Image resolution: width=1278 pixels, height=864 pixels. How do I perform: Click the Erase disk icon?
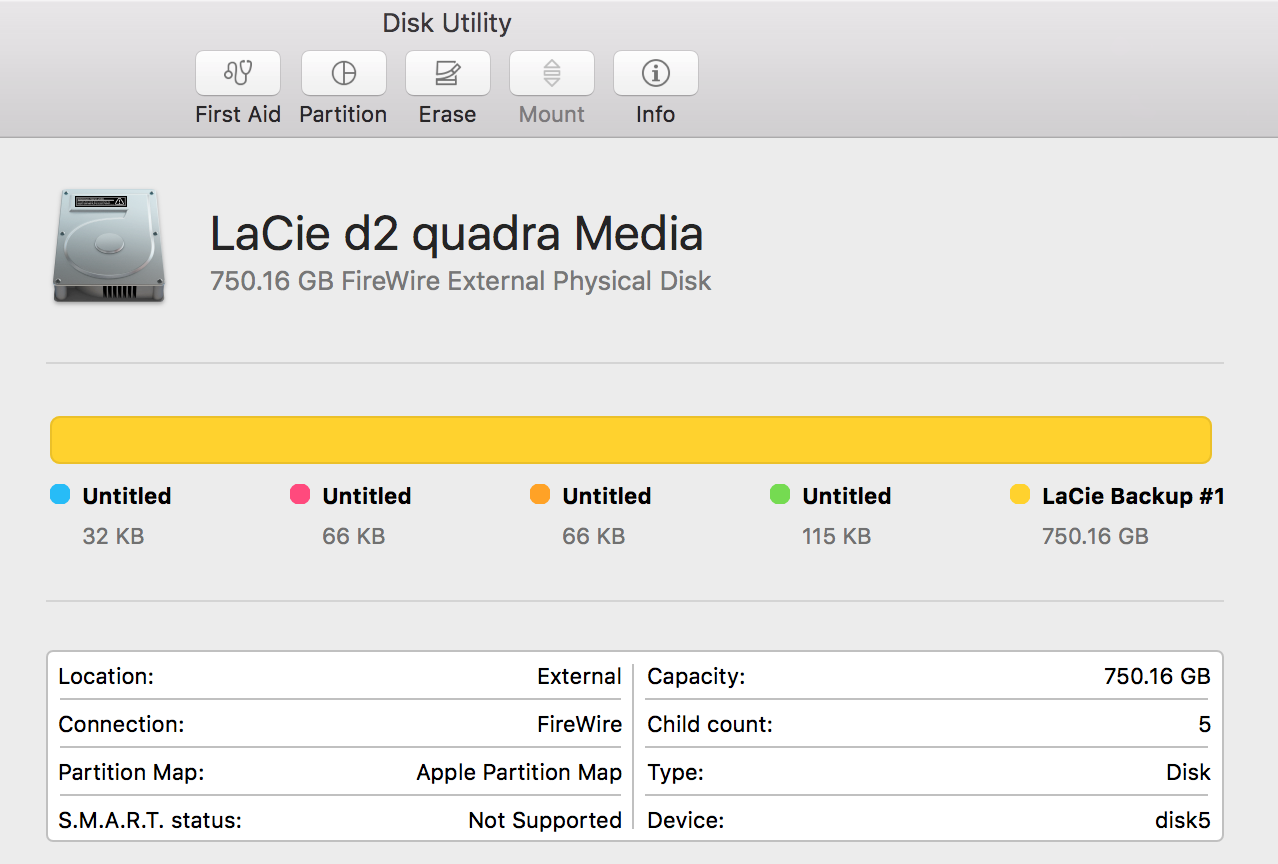coord(447,73)
